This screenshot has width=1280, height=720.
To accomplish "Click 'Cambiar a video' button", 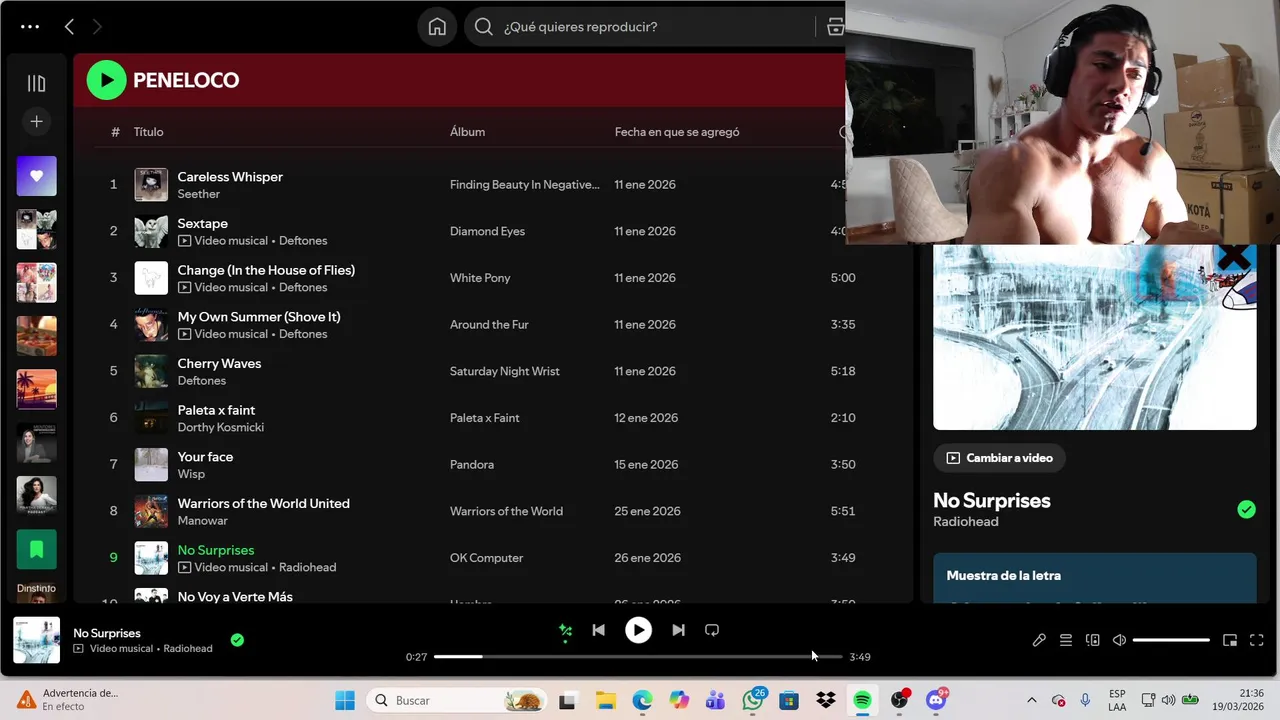I will [x=999, y=458].
